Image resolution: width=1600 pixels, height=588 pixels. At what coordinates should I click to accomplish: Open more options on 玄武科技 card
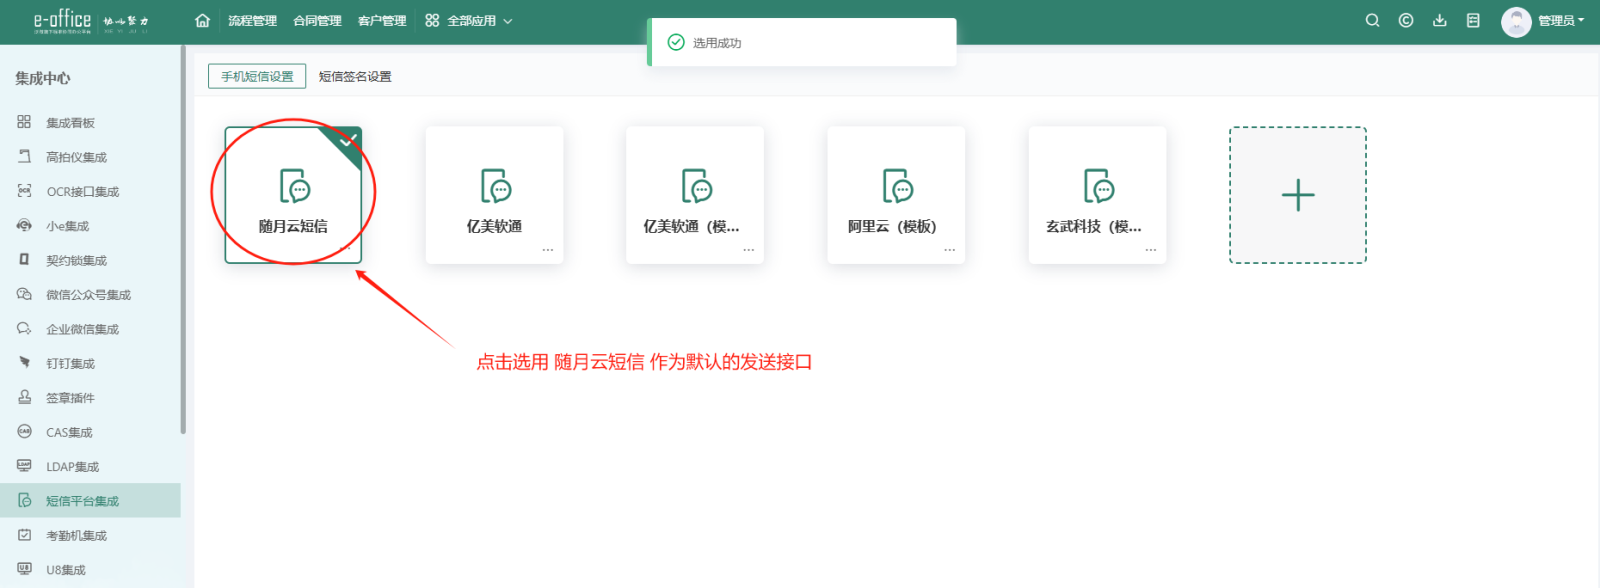coord(1151,250)
